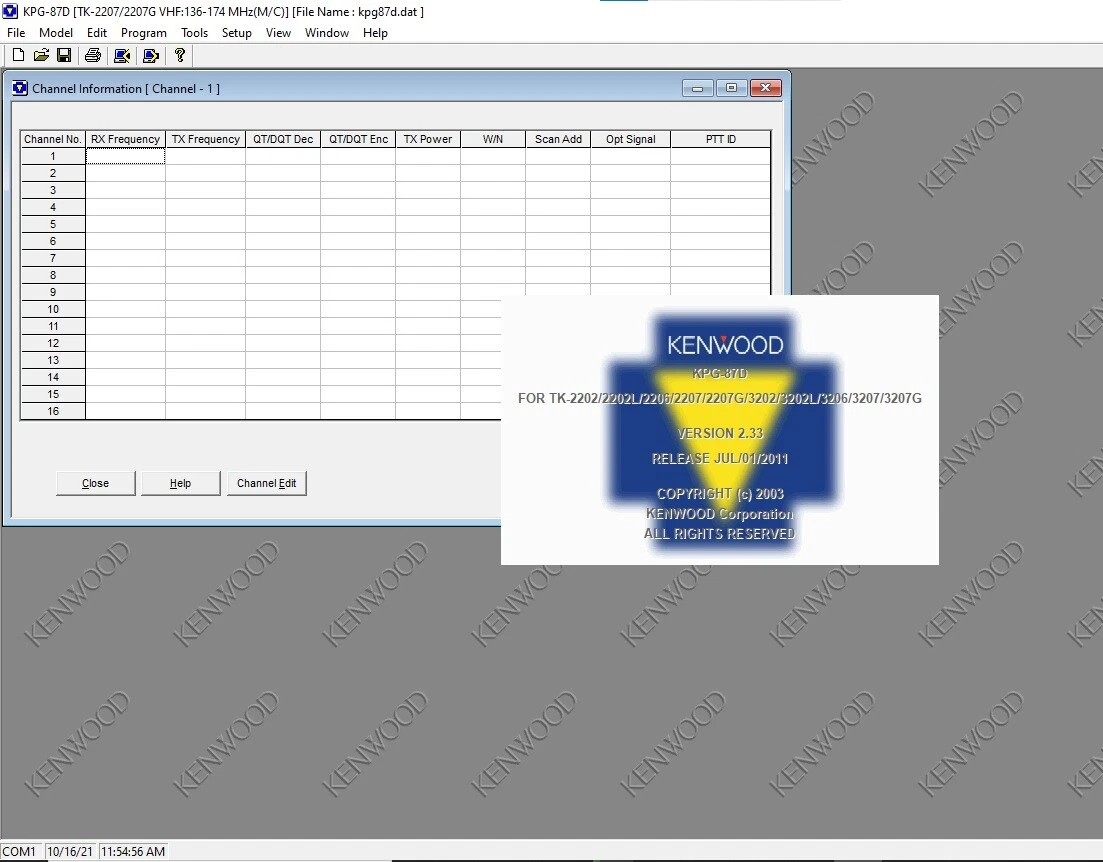Expand the Program menu
Screen dimensions: 1103x862
pyautogui.click(x=144, y=32)
